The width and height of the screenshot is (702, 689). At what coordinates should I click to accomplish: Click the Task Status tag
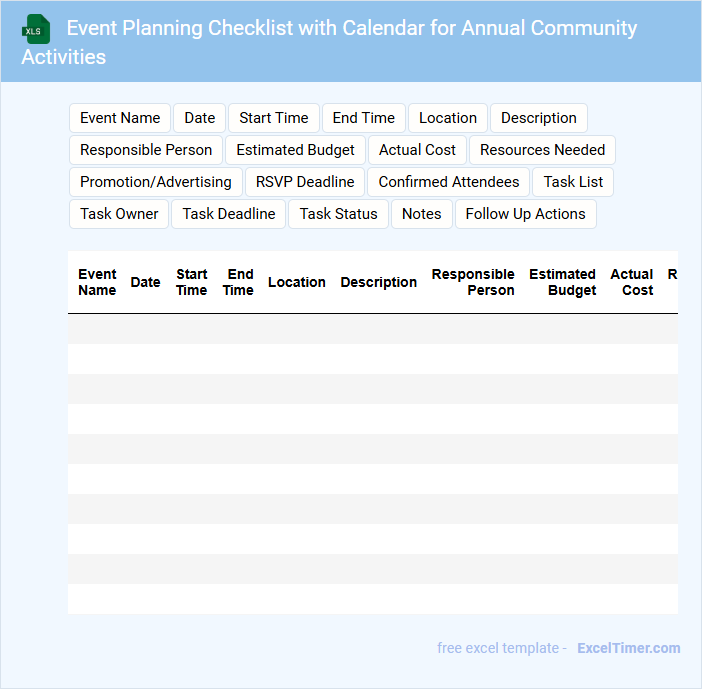tap(339, 214)
